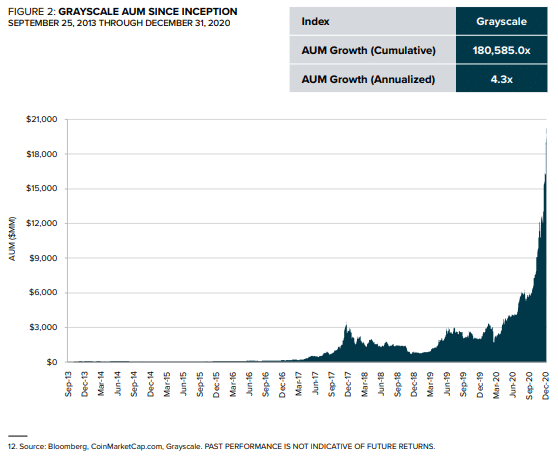Screen dimensions: 558x456
Task: Click the 'Mar-16' x-axis label
Action: (232, 384)
